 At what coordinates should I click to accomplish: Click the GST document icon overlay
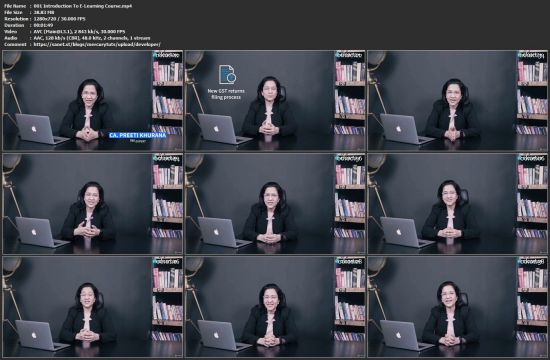pyautogui.click(x=227, y=74)
